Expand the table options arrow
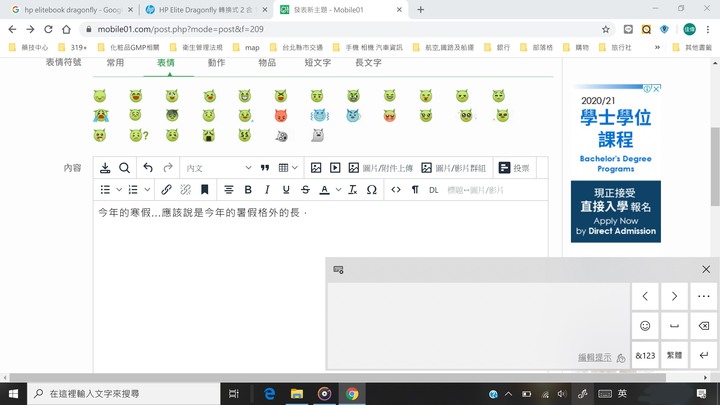 (295, 168)
